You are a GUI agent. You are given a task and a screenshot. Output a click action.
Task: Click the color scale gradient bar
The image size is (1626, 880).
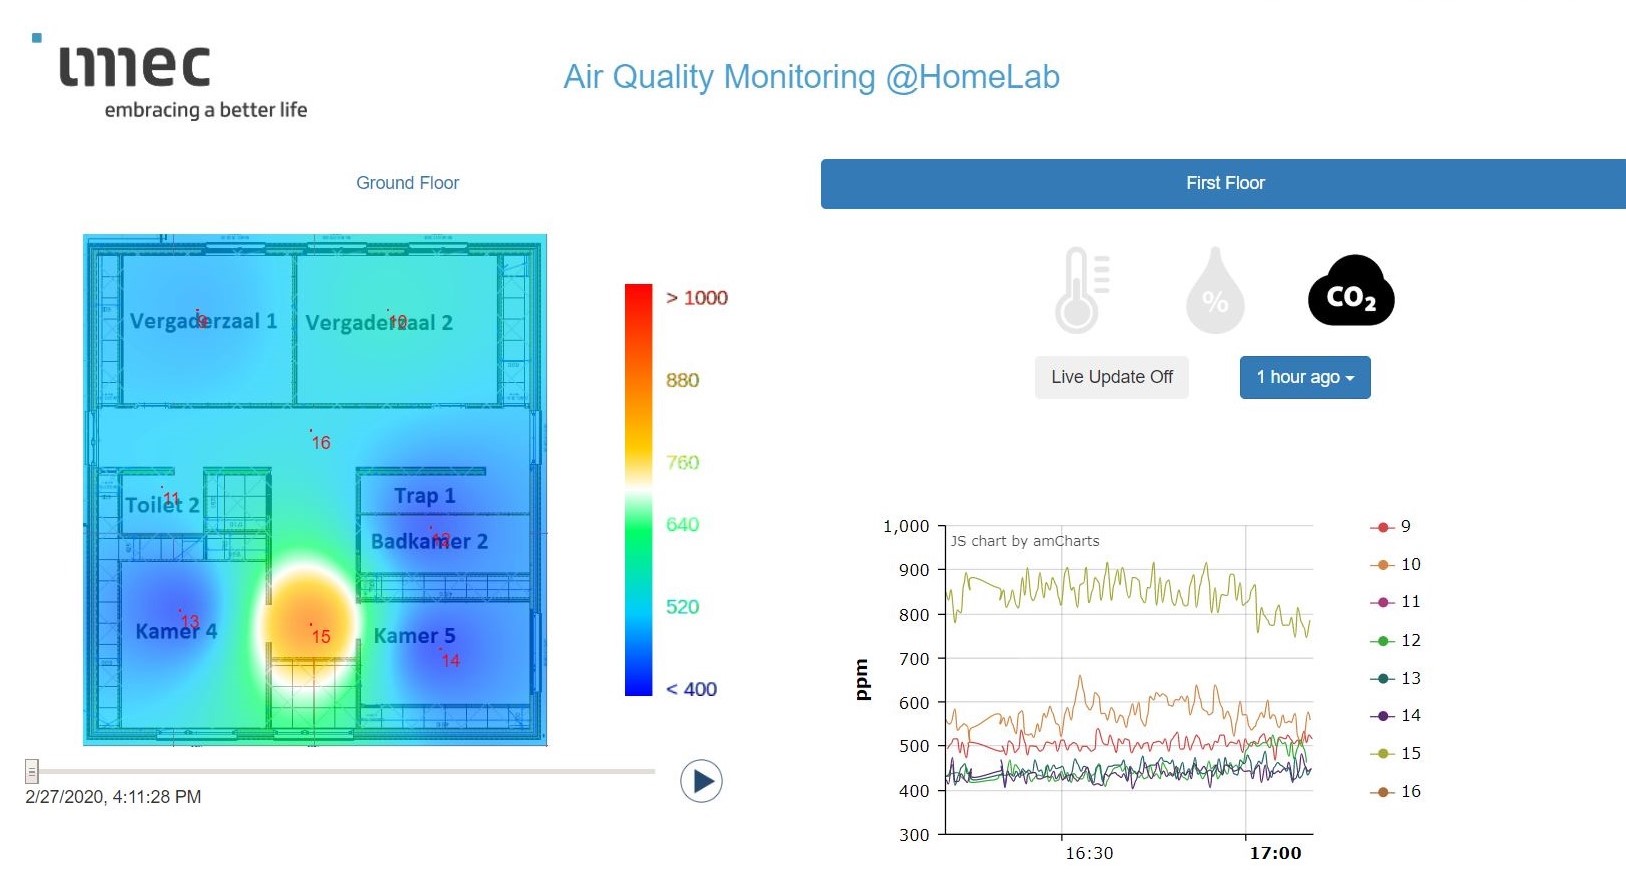[x=638, y=490]
